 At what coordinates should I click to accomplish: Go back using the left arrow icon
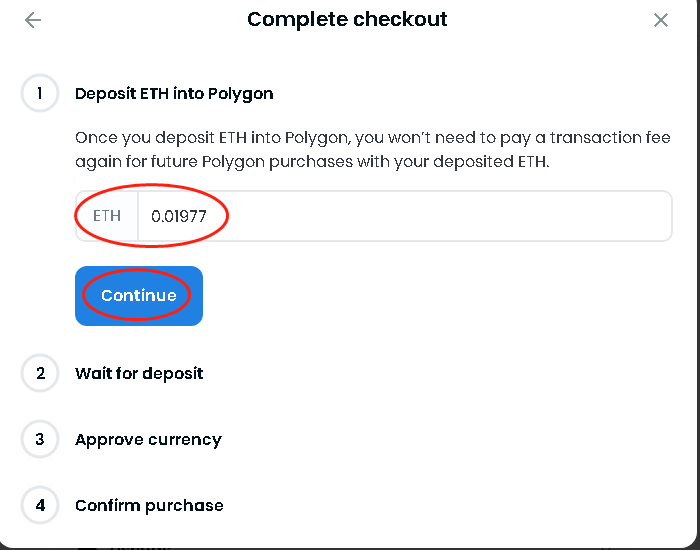tap(33, 20)
